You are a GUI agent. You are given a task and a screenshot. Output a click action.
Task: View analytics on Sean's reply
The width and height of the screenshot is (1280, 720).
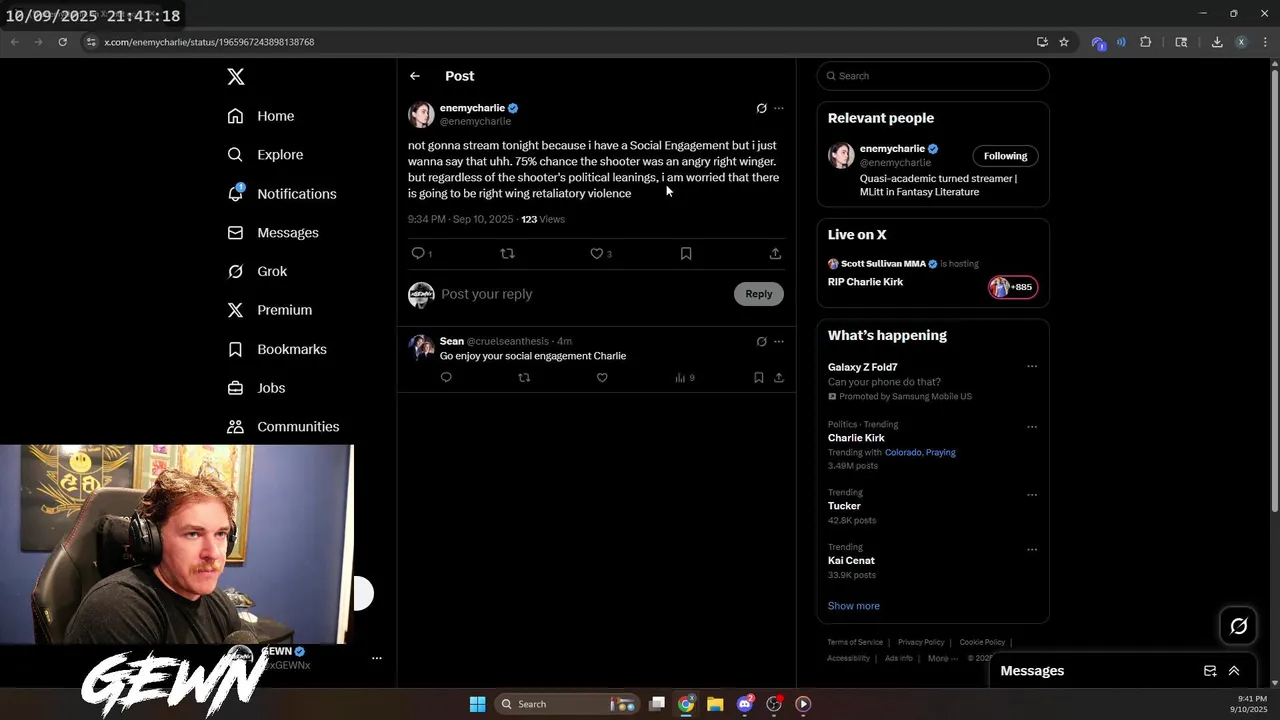coord(685,378)
